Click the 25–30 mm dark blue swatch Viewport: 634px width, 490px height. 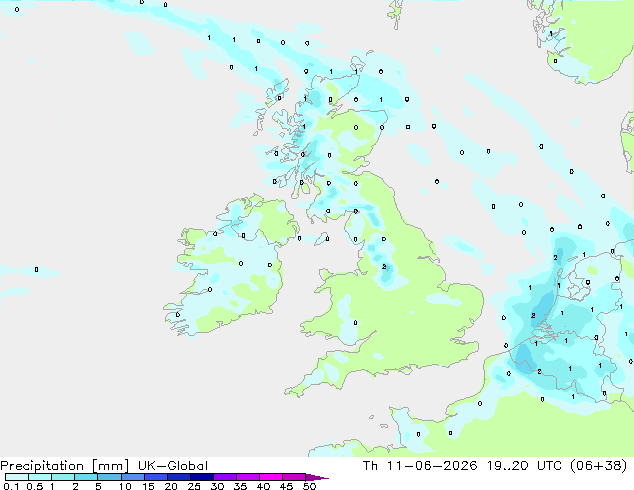(x=201, y=477)
